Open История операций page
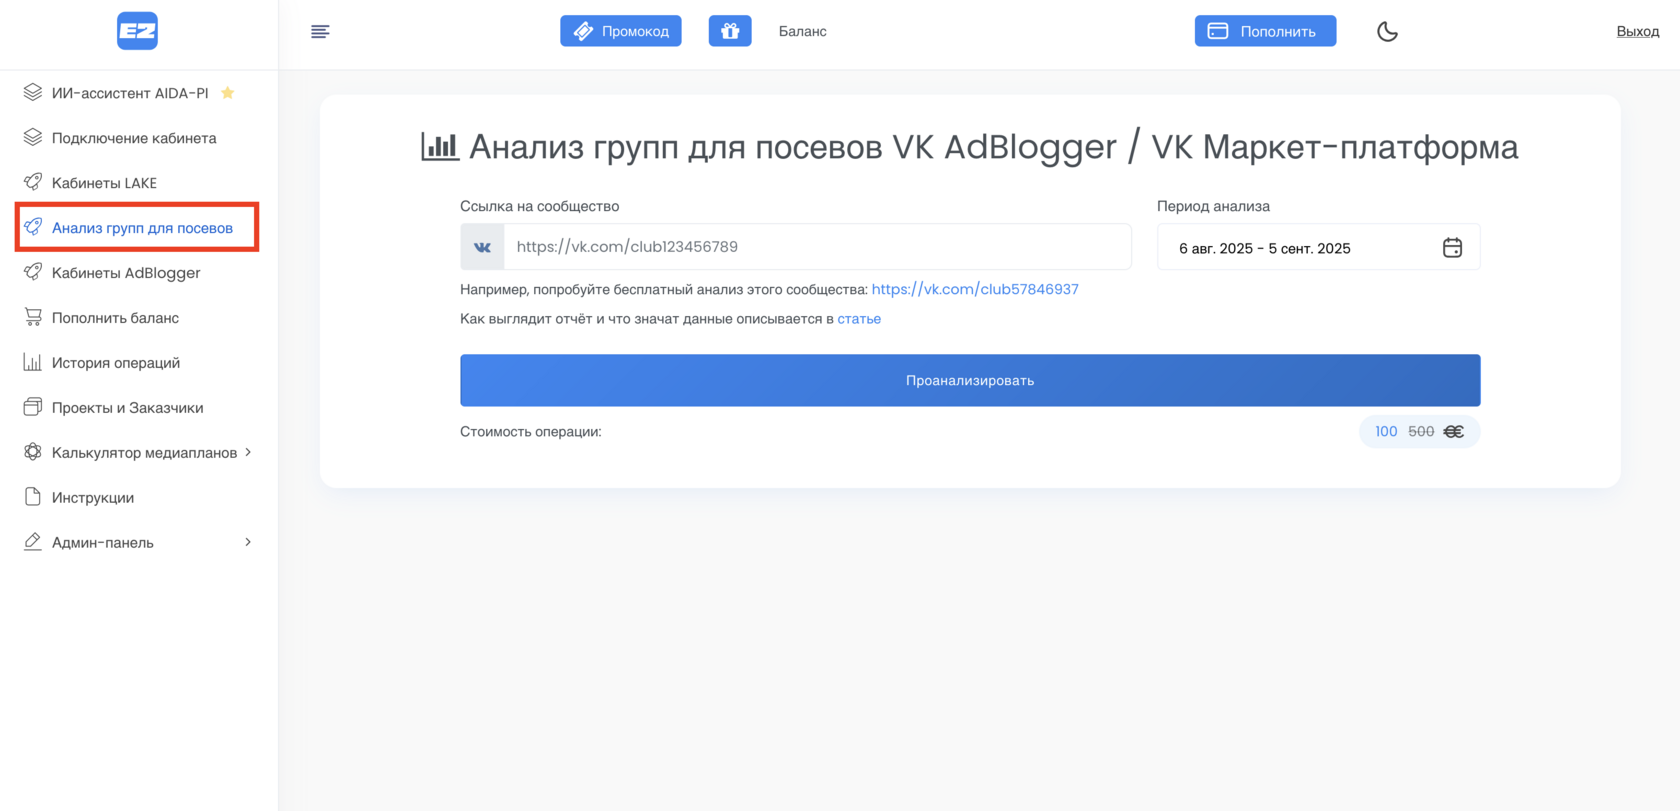The image size is (1680, 811). coord(116,363)
